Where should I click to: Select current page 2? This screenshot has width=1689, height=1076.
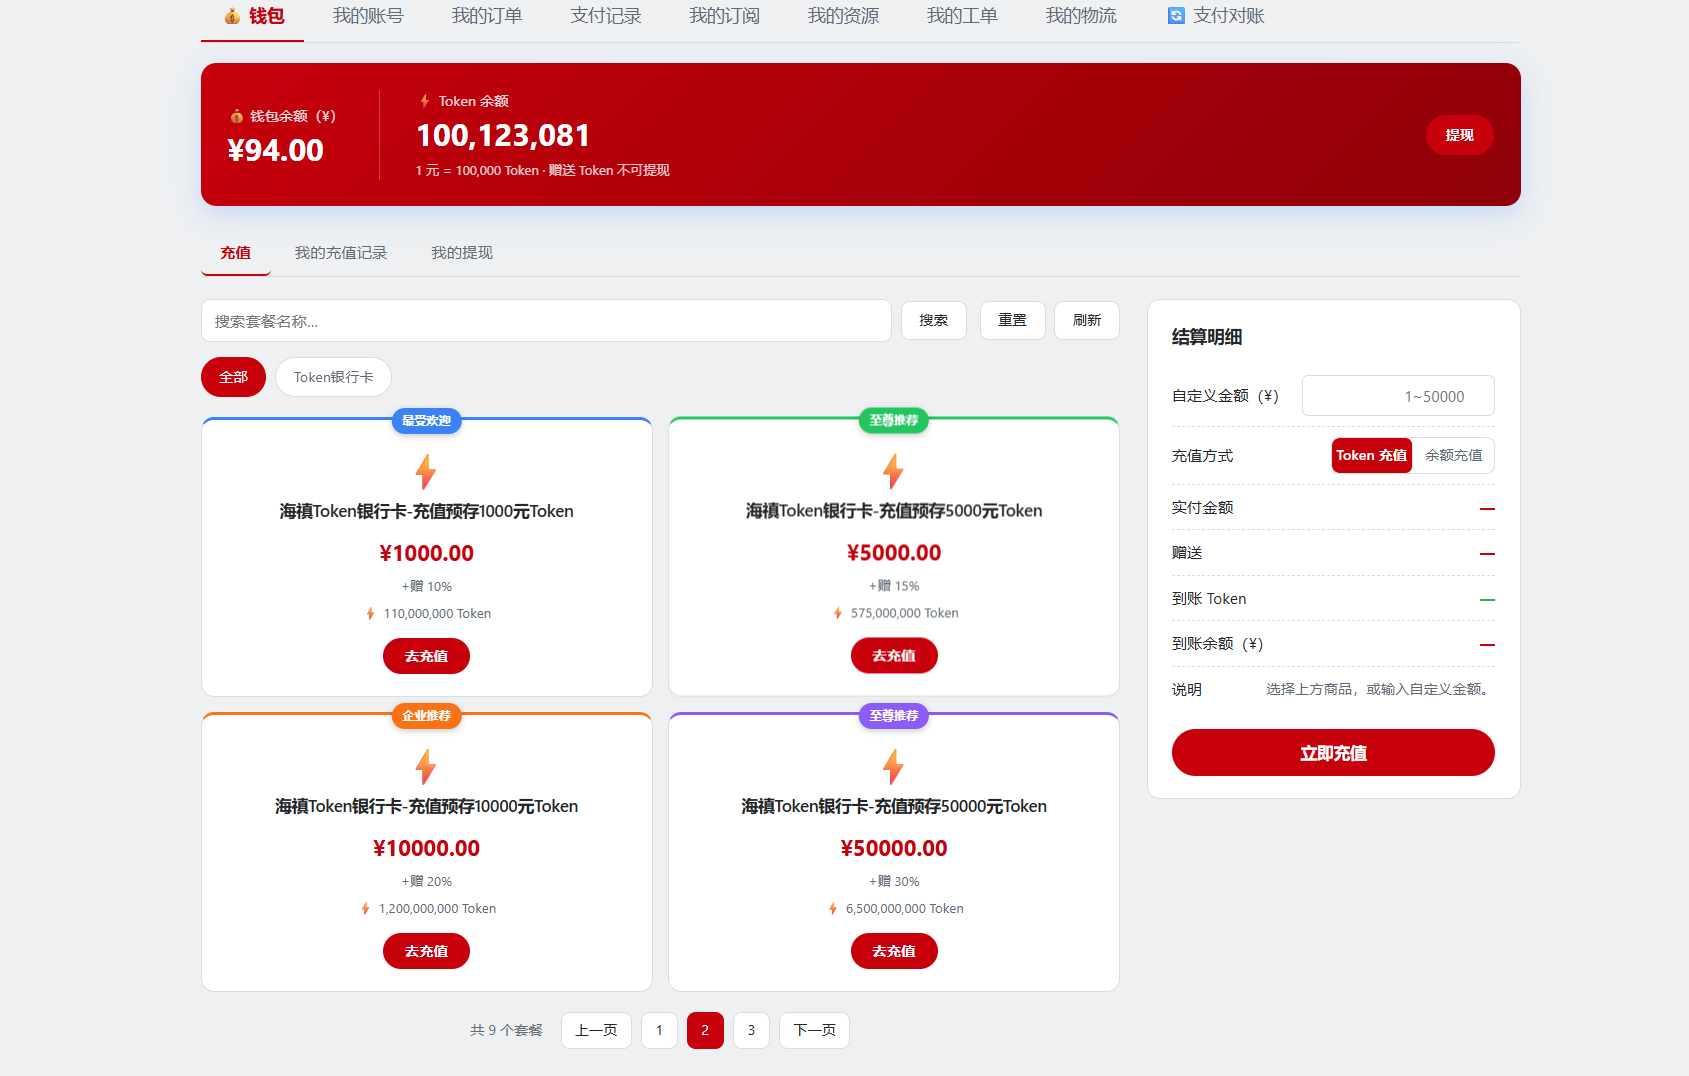pos(705,1030)
